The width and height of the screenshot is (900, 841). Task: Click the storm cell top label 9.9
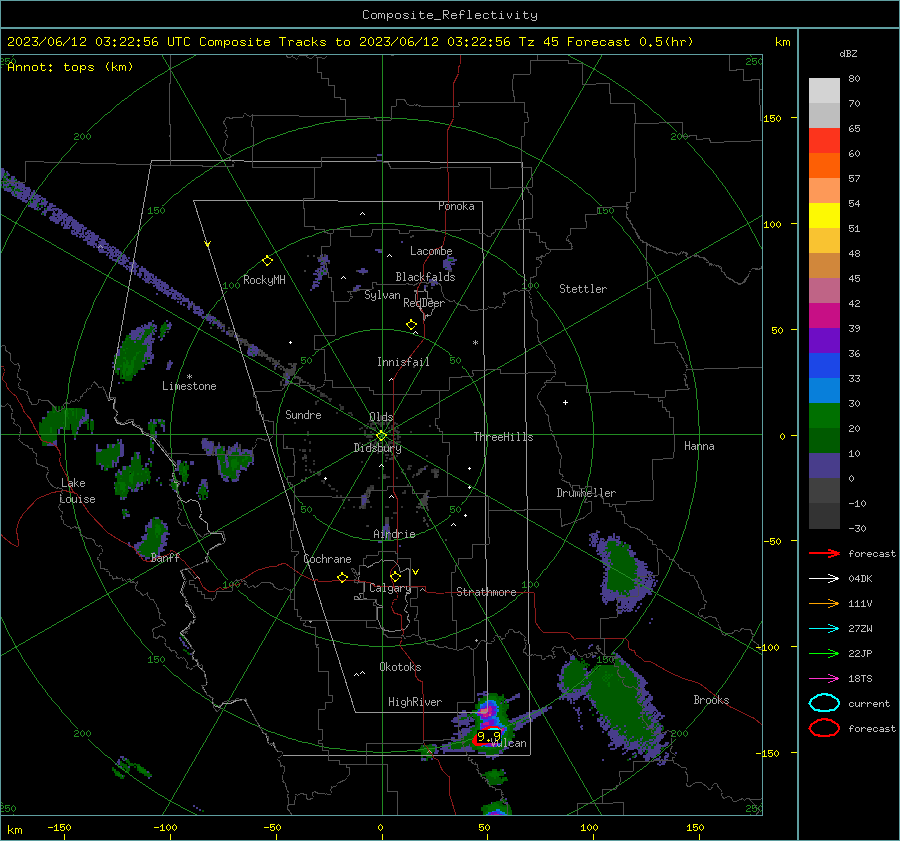click(x=488, y=736)
